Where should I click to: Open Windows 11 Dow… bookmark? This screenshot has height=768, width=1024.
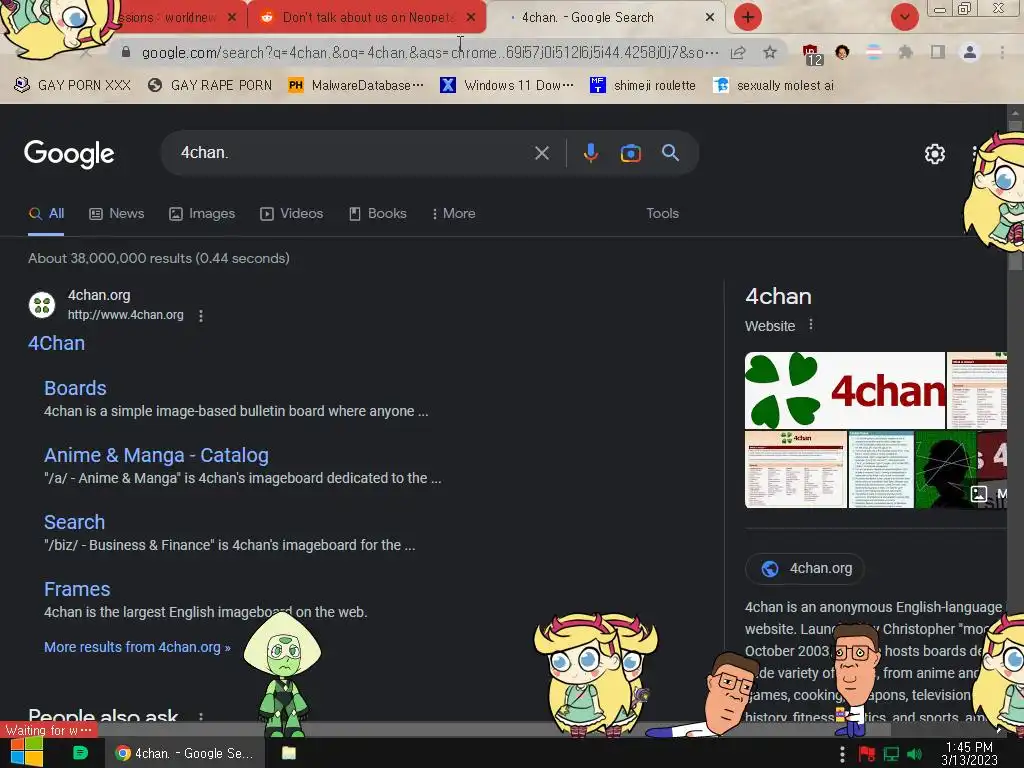507,86
